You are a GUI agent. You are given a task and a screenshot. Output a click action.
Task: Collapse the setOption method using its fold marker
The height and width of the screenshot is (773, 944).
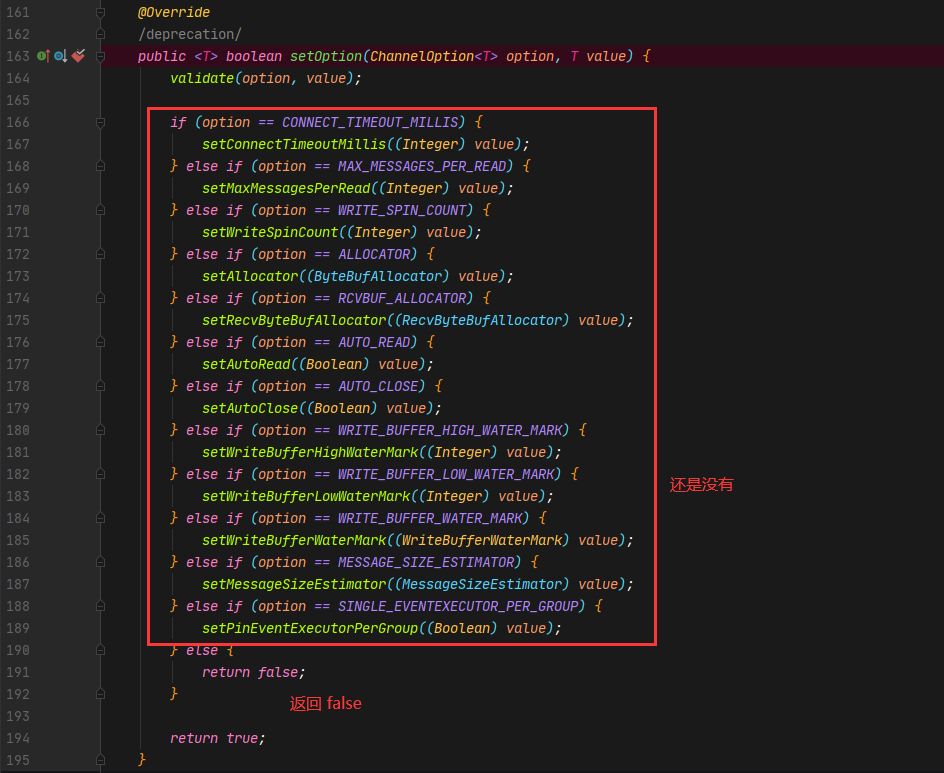(99, 56)
